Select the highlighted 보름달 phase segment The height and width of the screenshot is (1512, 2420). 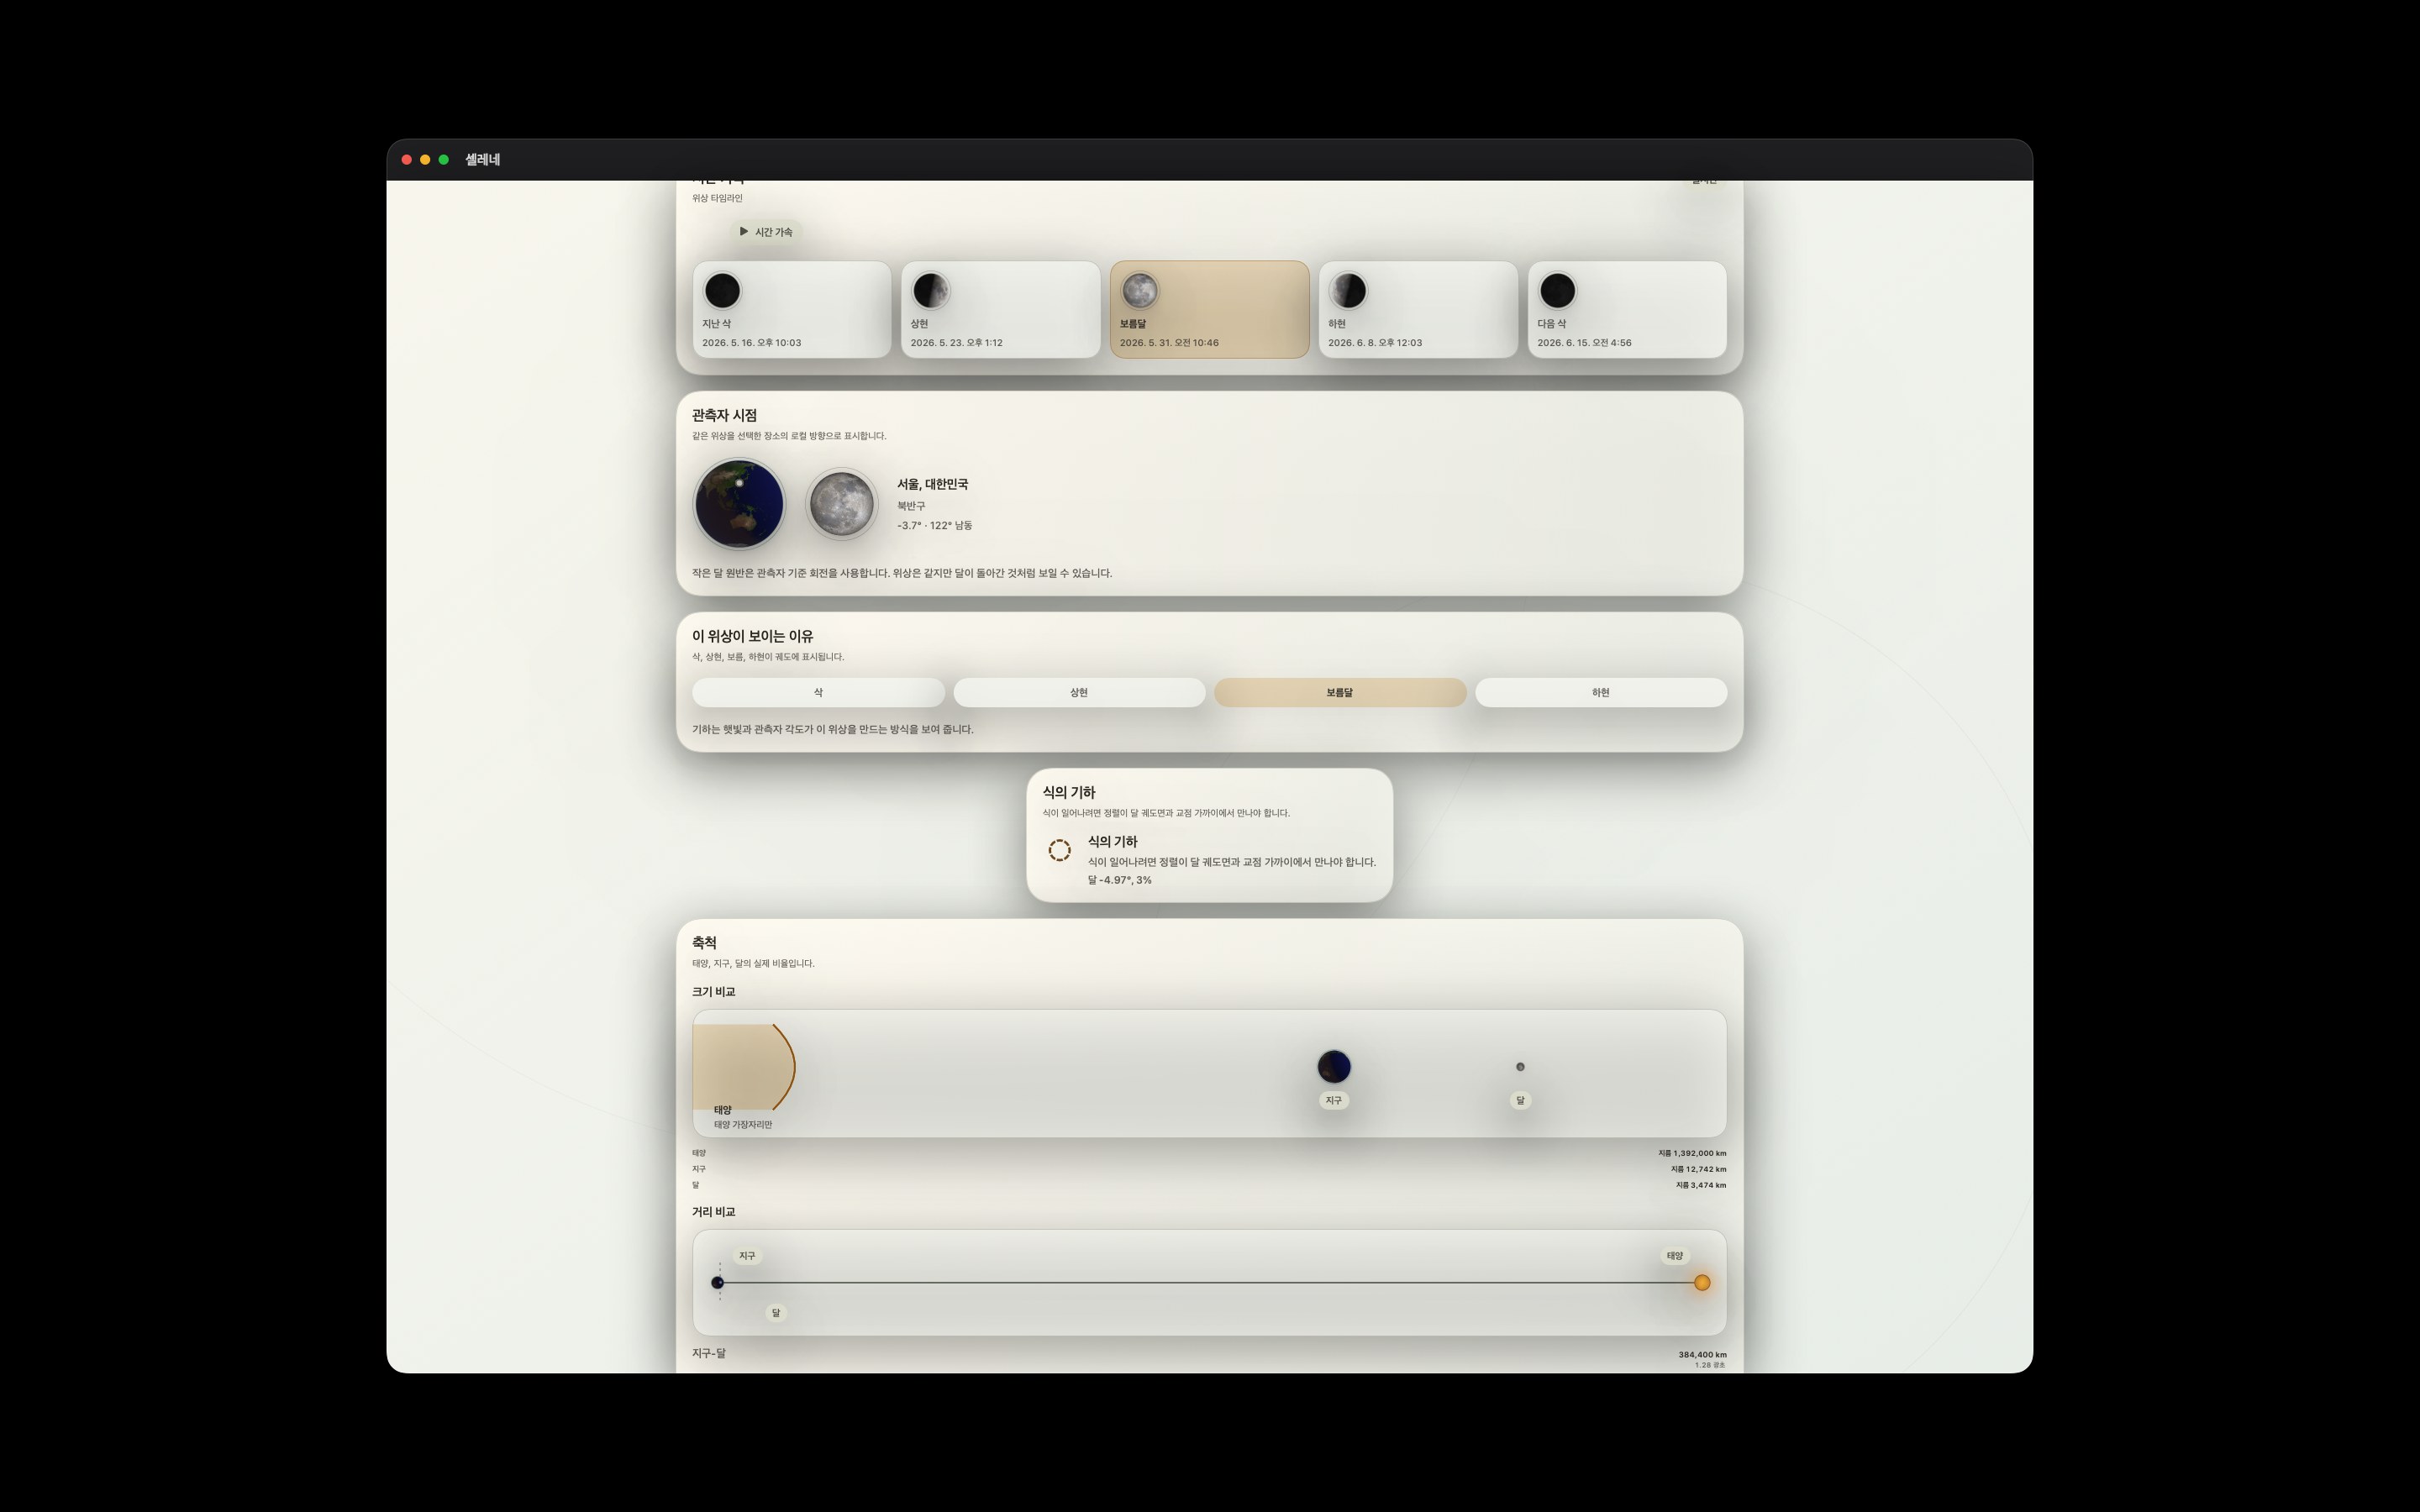point(1340,692)
